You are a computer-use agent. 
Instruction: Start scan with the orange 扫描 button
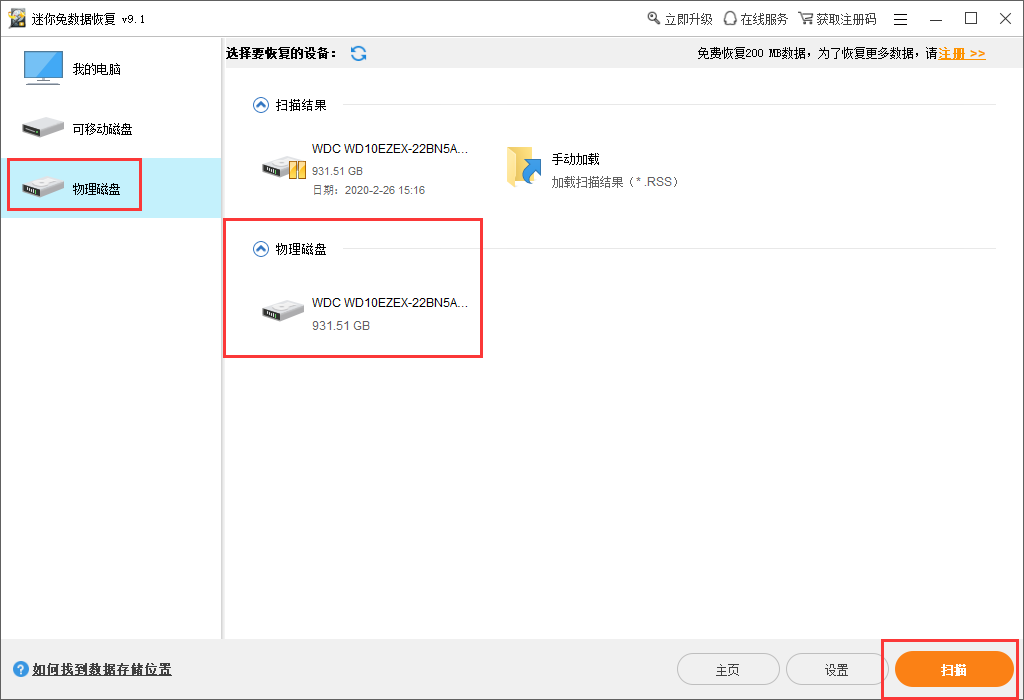[x=953, y=669]
